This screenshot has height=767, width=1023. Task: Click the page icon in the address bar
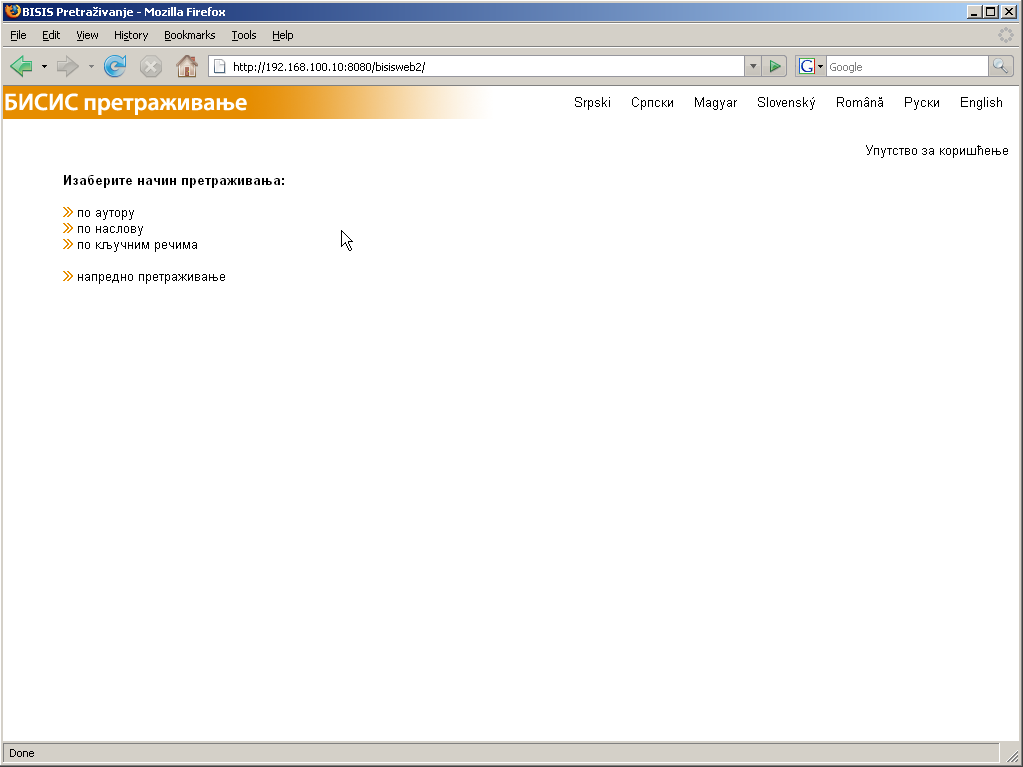(x=220, y=67)
